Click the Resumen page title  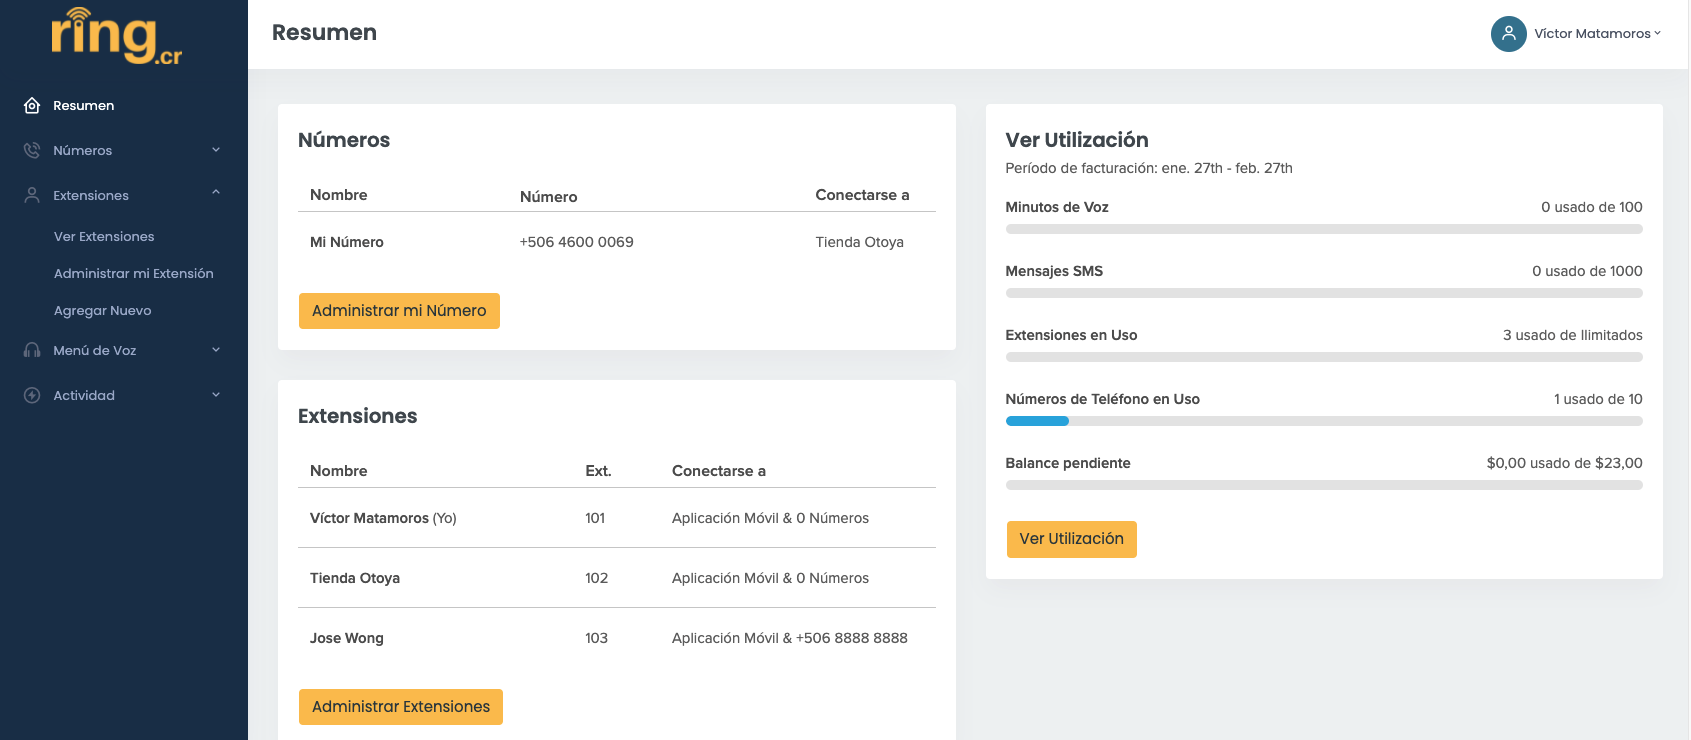coord(324,33)
